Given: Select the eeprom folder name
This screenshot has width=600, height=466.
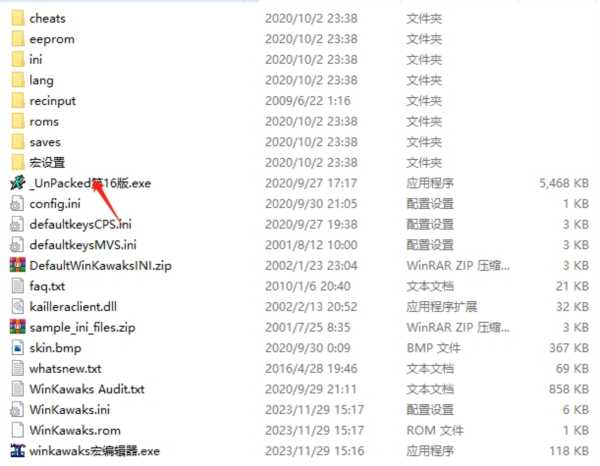Looking at the screenshot, I should tap(52, 39).
